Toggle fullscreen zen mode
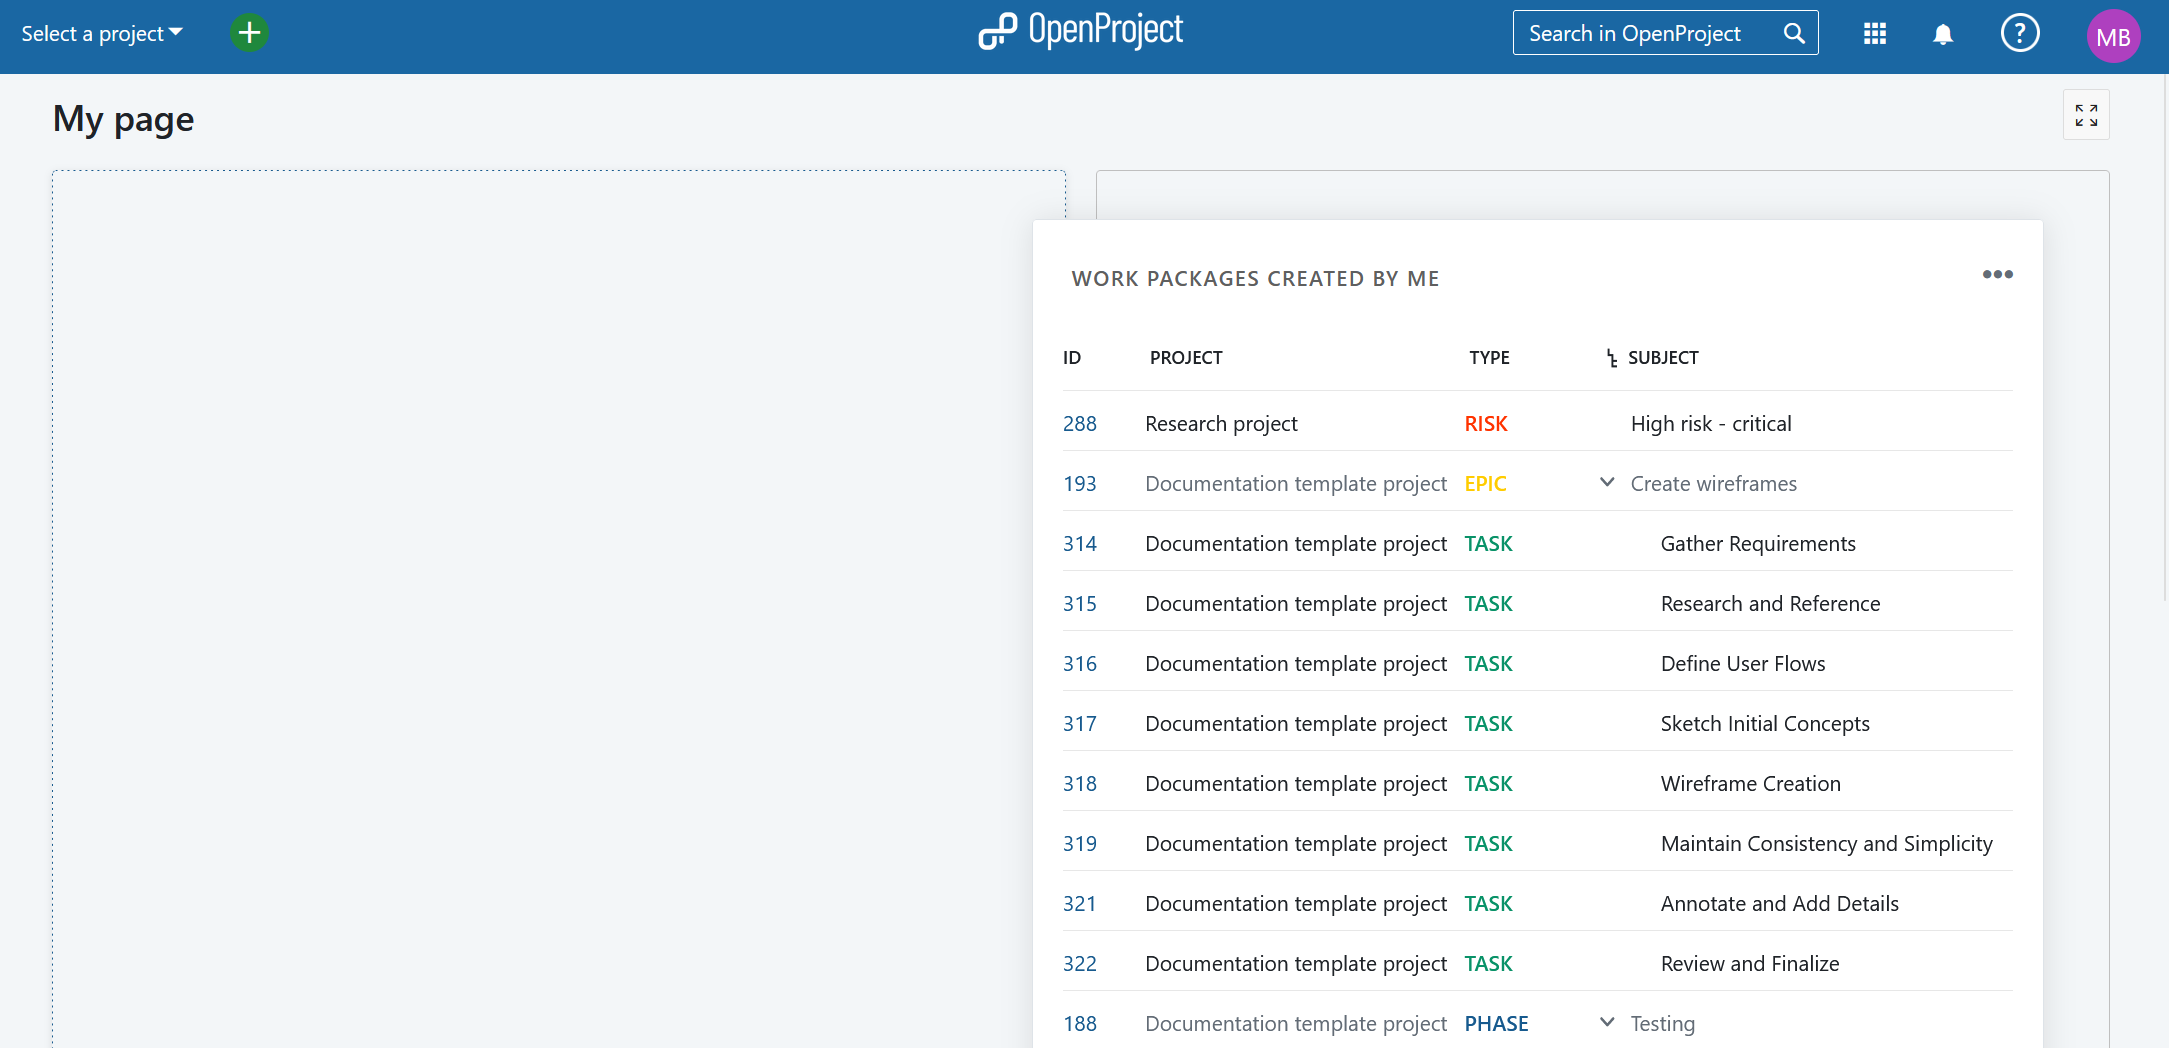The height and width of the screenshot is (1048, 2169). pos(2085,115)
